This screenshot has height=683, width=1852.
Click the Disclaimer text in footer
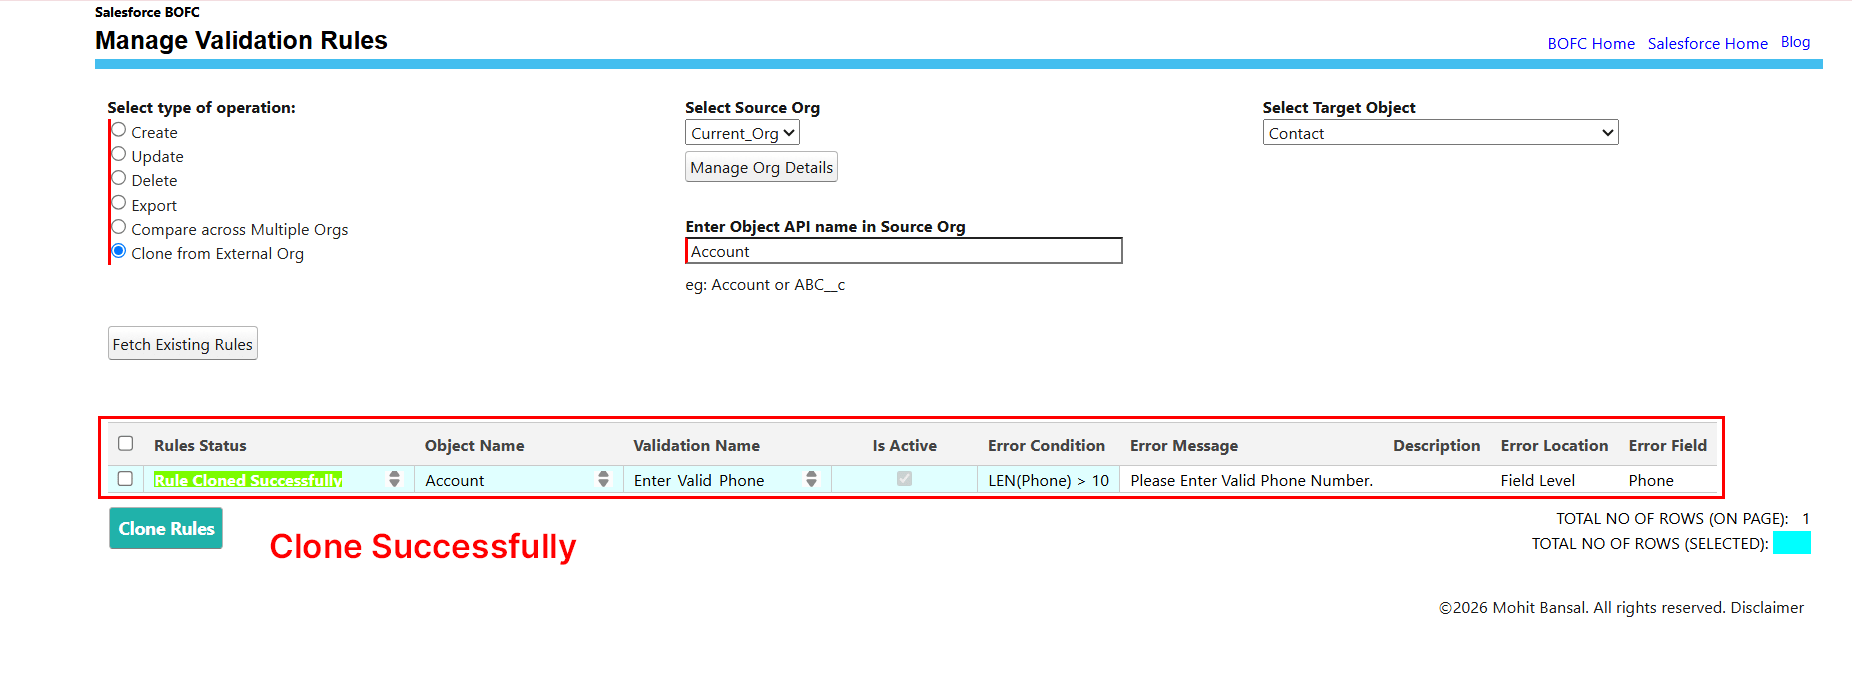(1767, 608)
